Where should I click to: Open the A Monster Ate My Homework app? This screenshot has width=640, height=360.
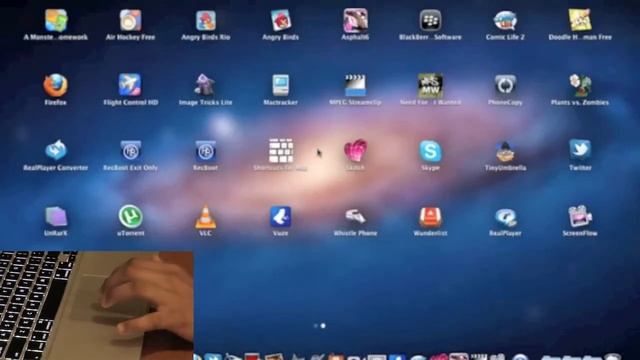click(56, 20)
